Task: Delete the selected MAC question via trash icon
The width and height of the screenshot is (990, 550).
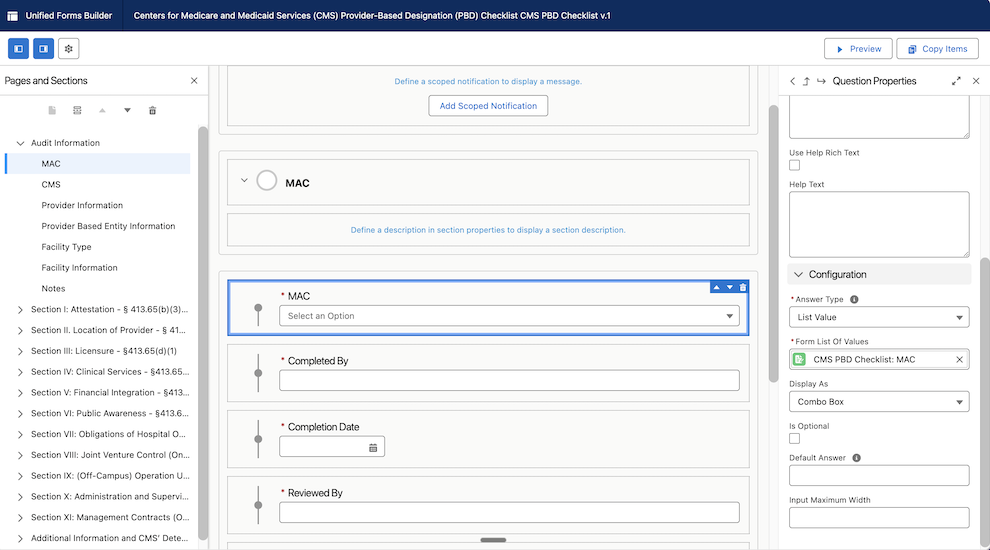Action: 742,287
